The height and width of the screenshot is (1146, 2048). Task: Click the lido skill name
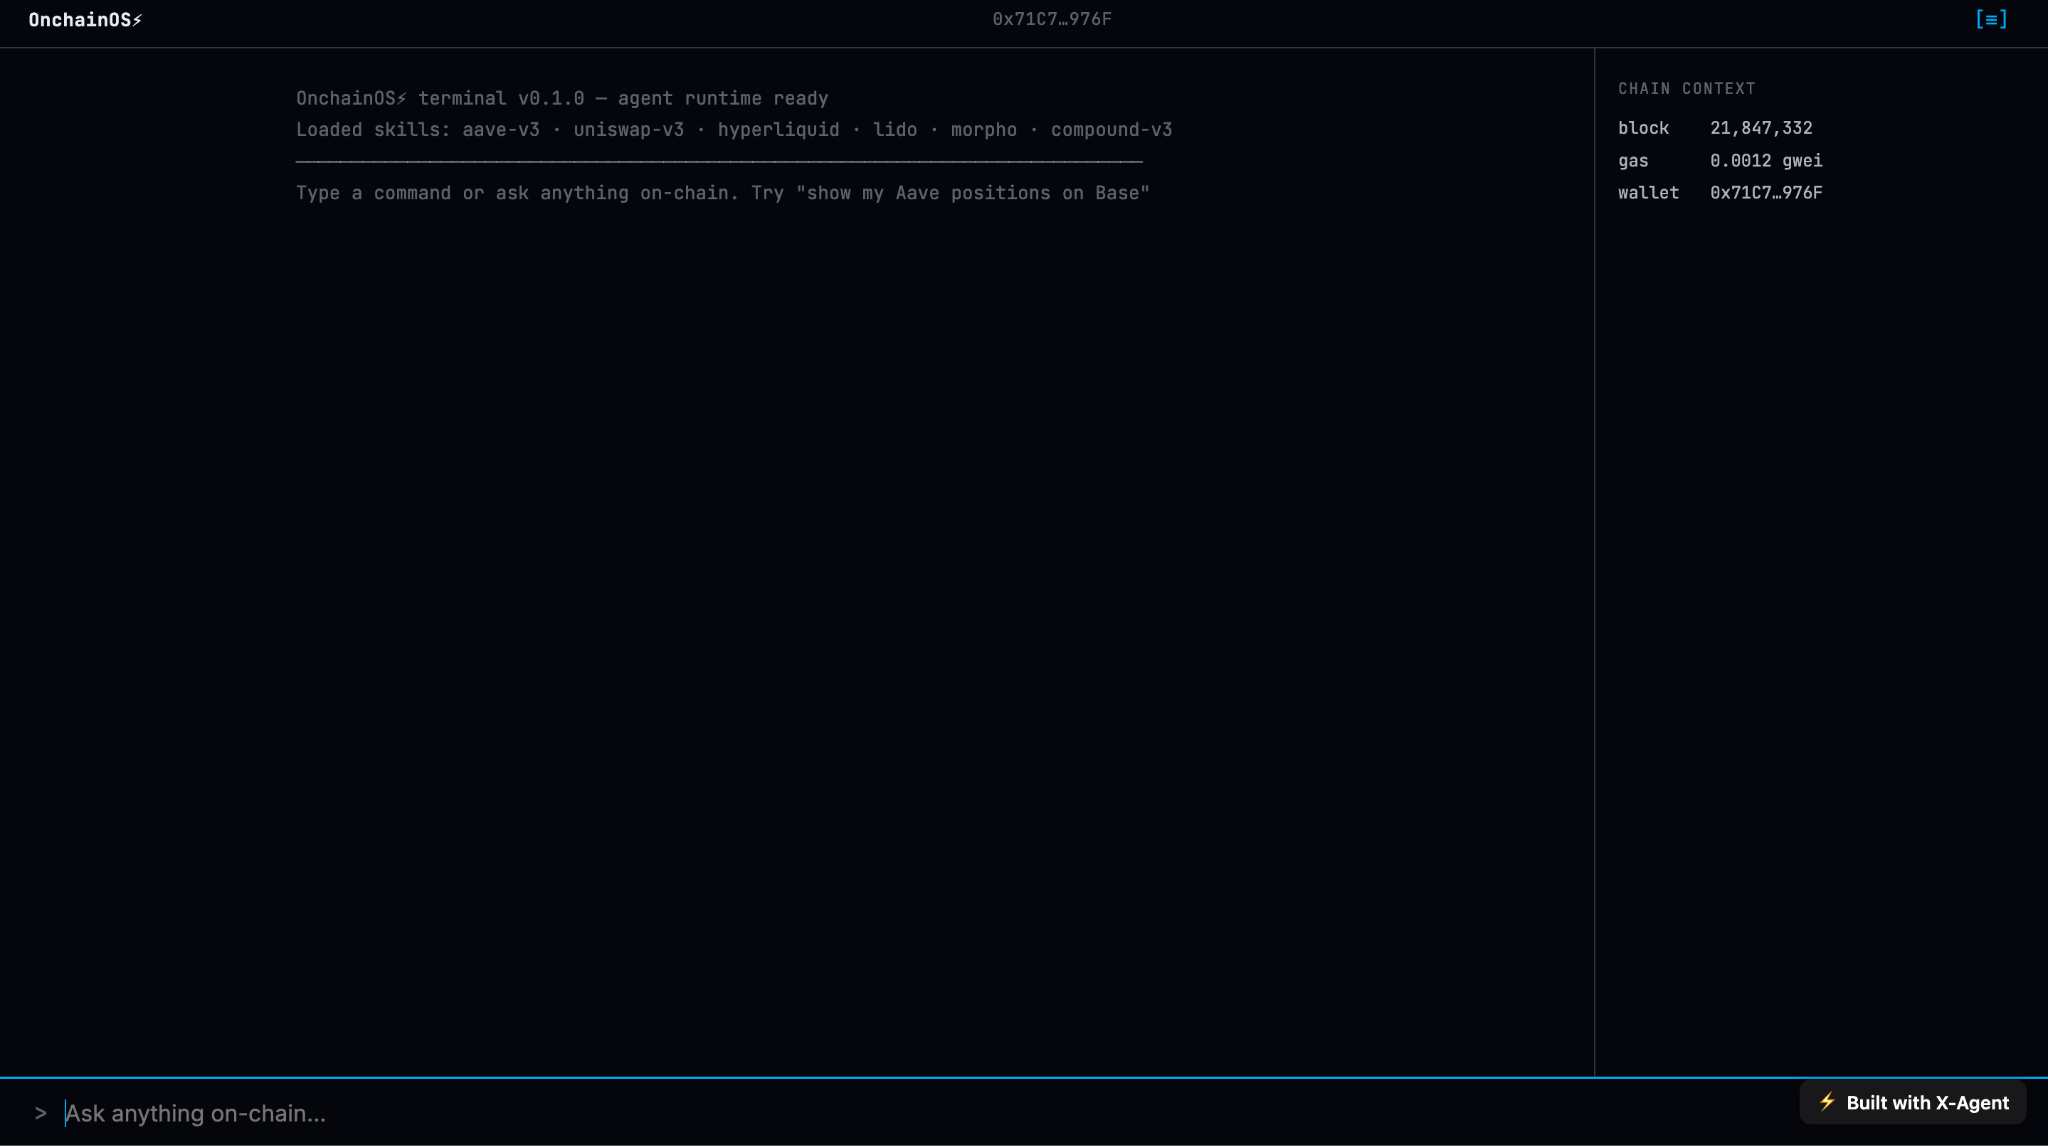(x=895, y=129)
